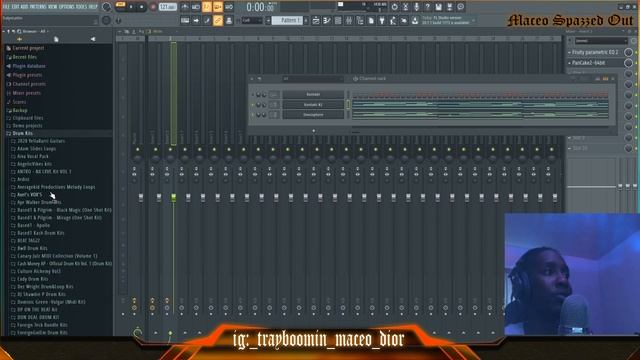Click the browser speaker icon

coord(93,39)
